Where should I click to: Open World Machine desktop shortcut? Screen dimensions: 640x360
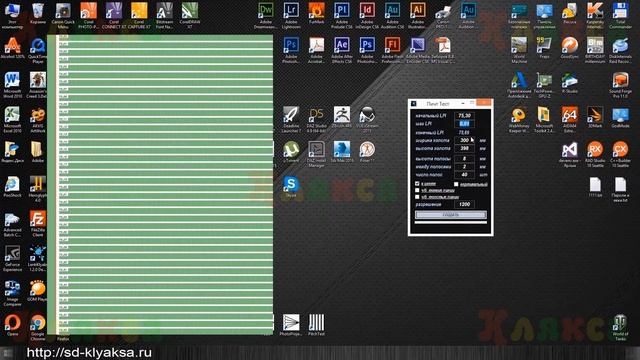(x=519, y=50)
